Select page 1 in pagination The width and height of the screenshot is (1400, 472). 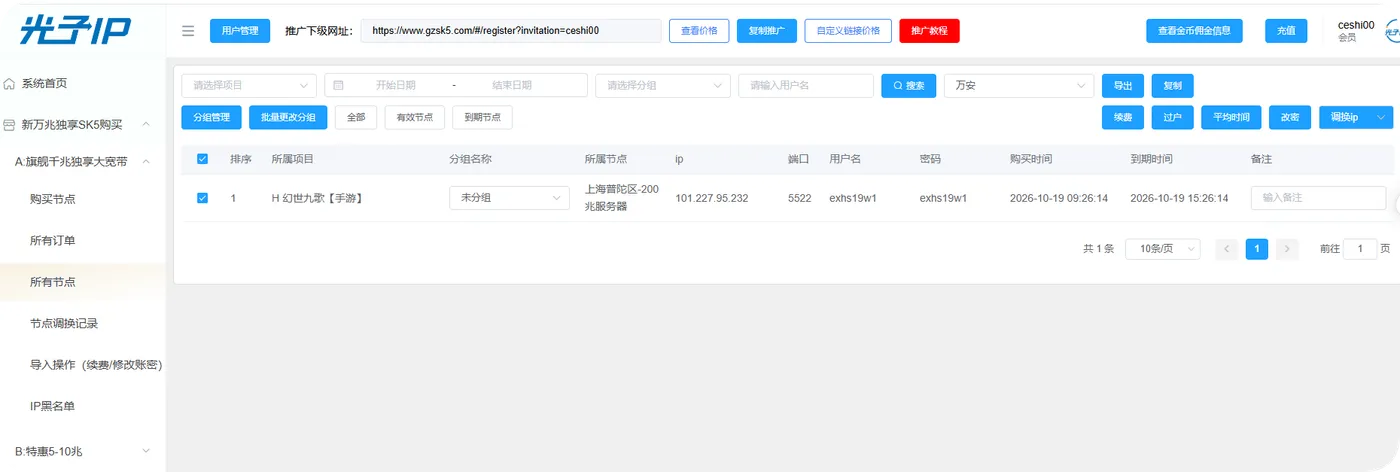click(x=1257, y=248)
